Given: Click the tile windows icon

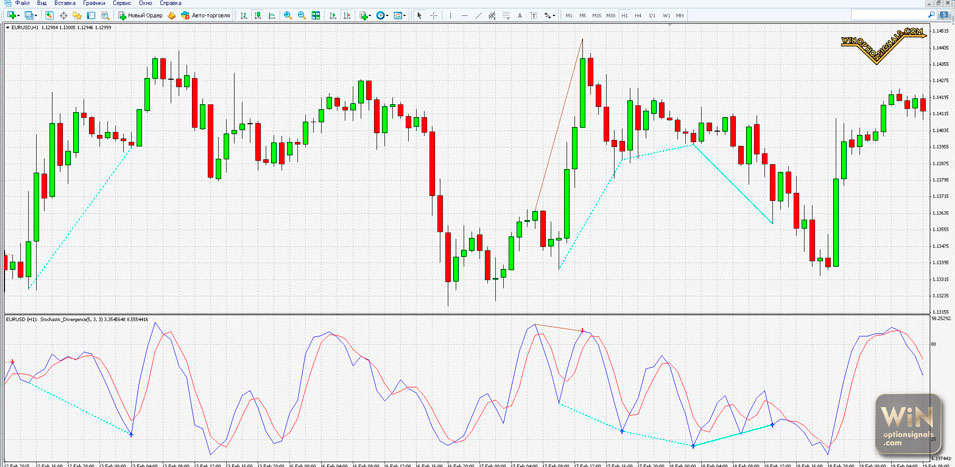Looking at the screenshot, I should [315, 16].
